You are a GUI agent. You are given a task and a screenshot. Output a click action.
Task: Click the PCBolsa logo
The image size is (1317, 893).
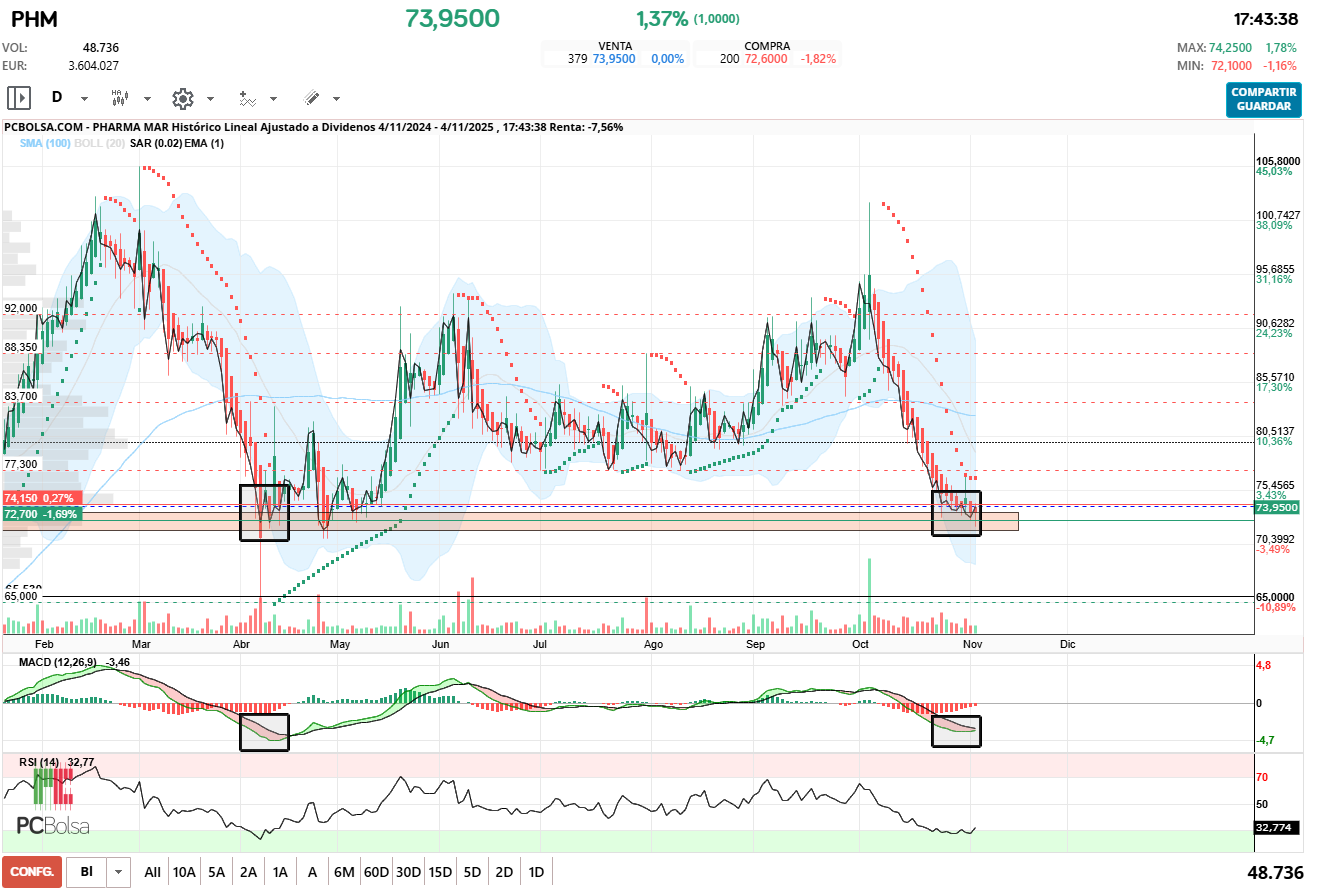pos(53,826)
